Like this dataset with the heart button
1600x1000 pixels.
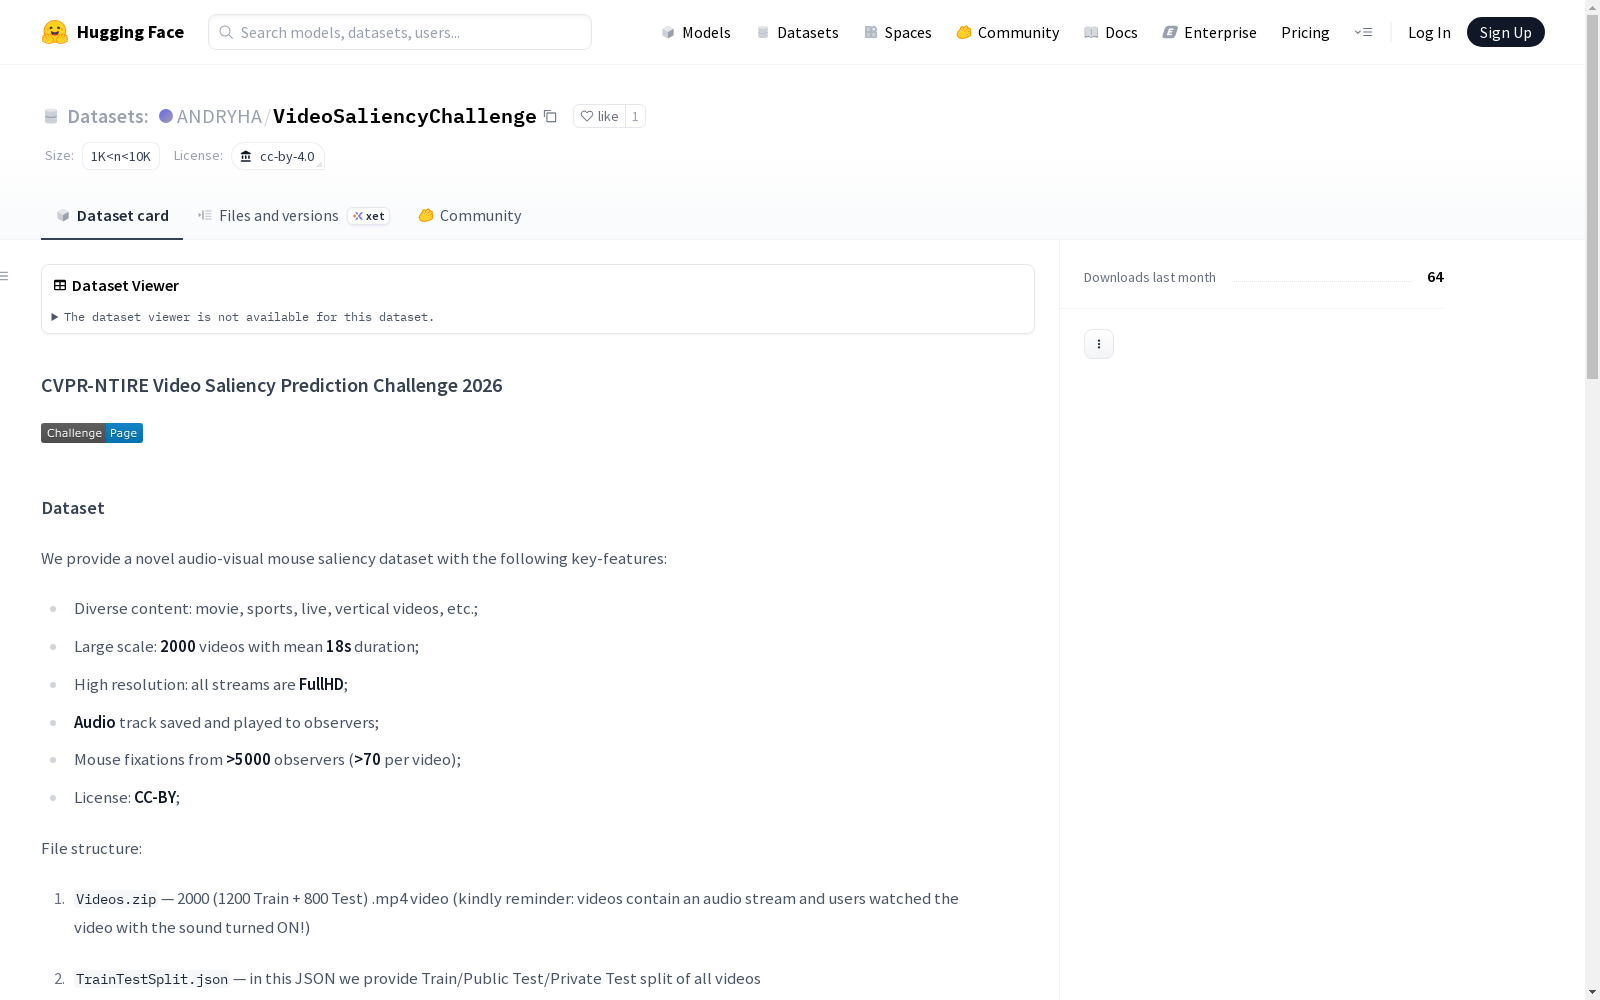(x=599, y=116)
